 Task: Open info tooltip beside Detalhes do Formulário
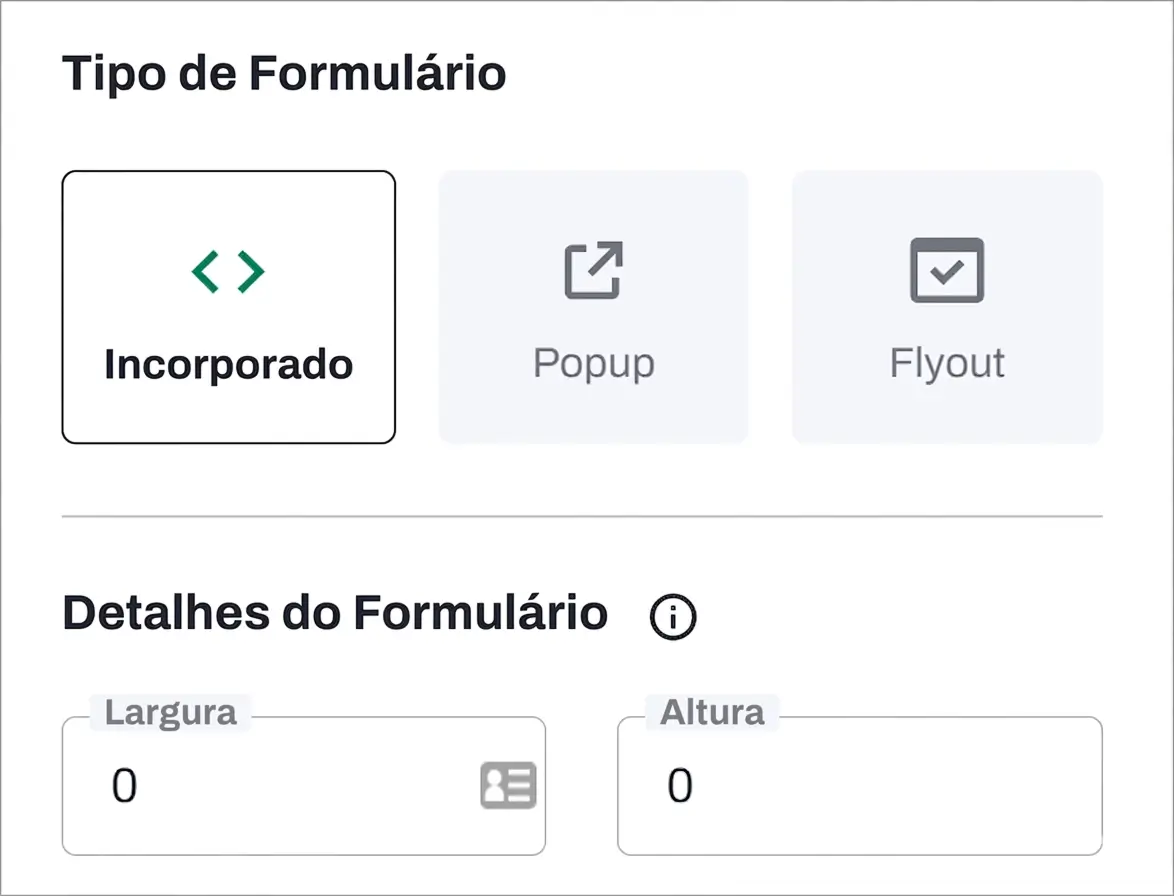coord(673,617)
